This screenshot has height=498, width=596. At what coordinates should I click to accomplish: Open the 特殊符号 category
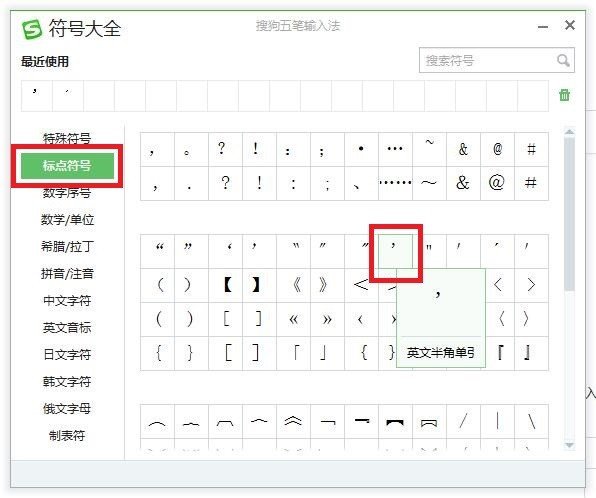click(x=67, y=139)
